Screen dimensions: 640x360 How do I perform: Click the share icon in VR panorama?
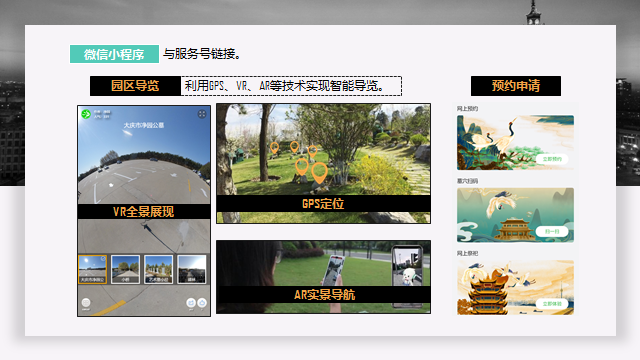point(191,302)
